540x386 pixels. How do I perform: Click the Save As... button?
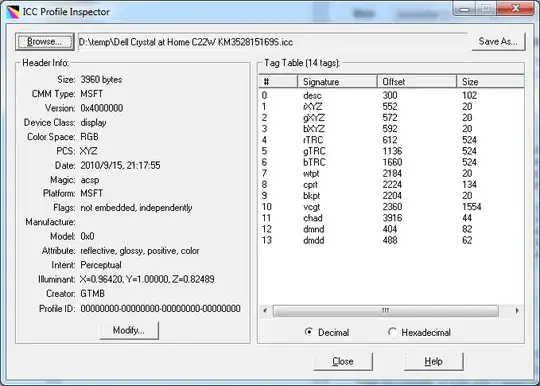(x=498, y=42)
